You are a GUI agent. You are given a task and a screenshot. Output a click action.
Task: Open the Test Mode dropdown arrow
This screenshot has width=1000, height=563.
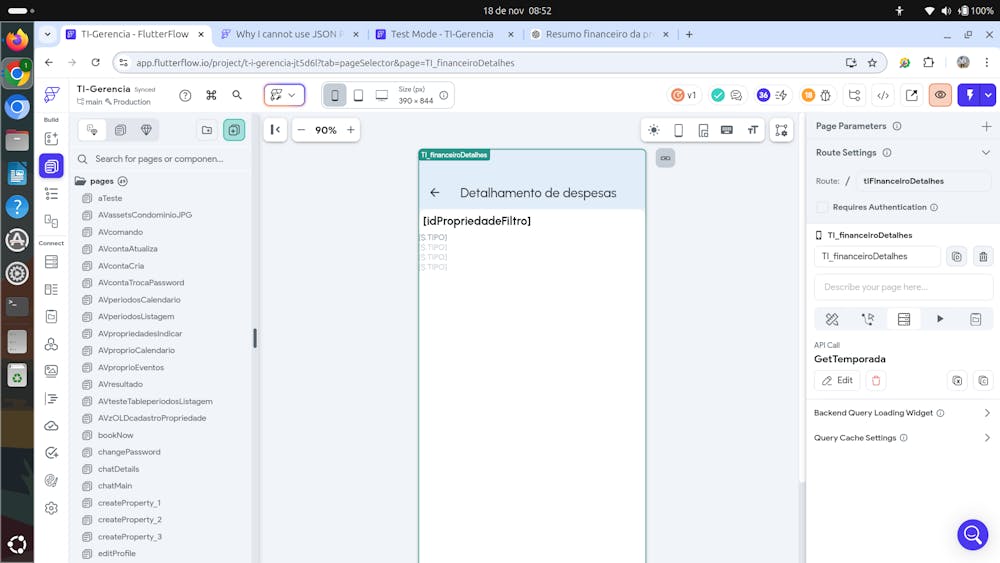[989, 95]
